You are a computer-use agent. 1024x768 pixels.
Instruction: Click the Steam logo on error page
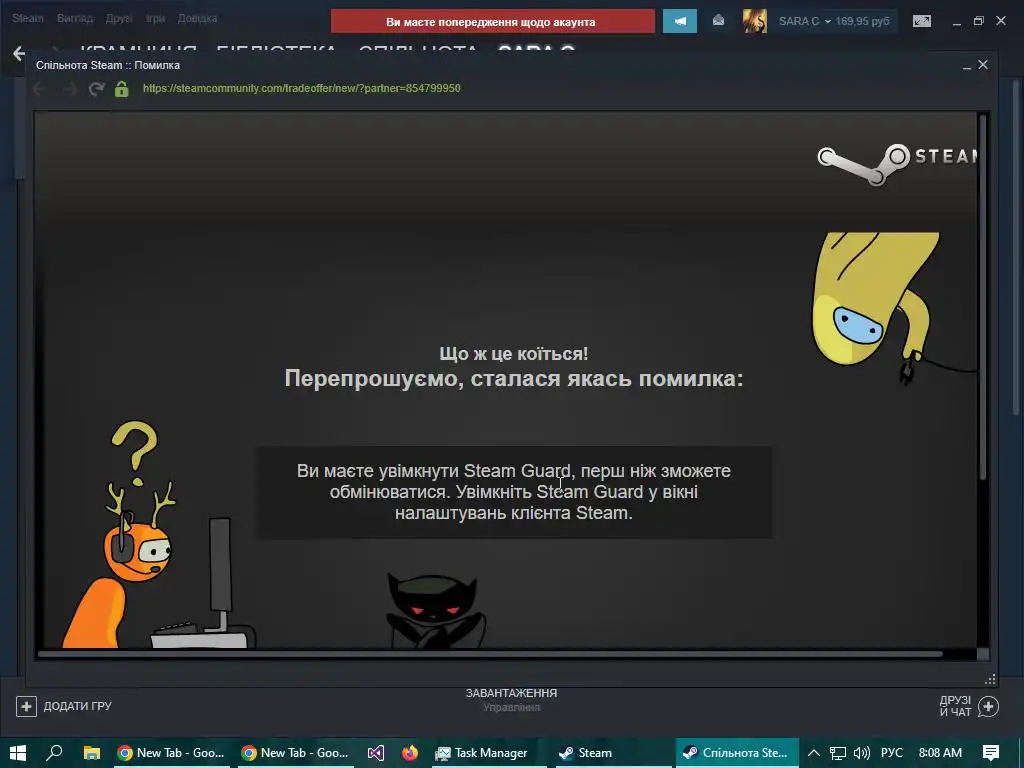[x=897, y=163]
